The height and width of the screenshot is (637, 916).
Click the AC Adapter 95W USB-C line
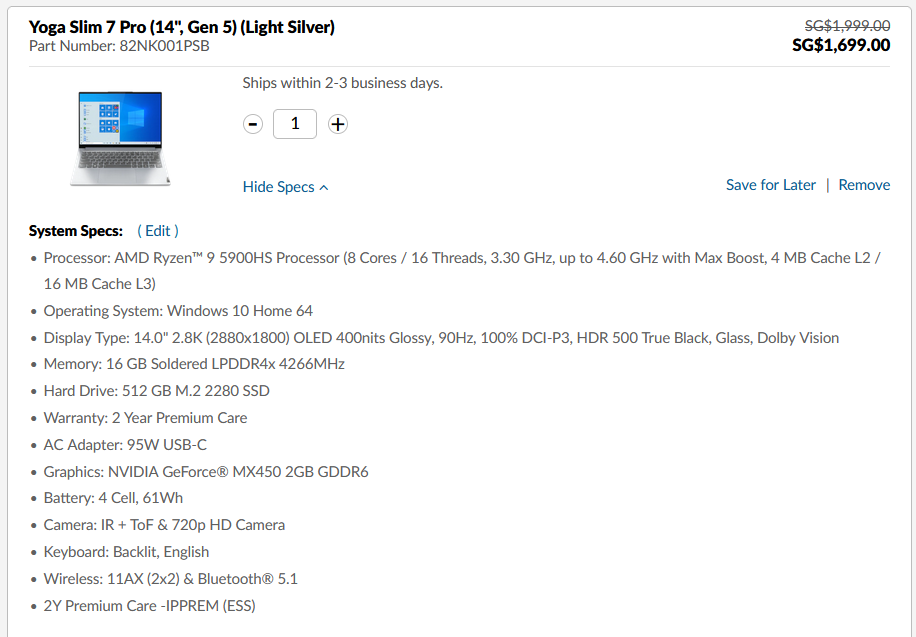pos(125,445)
